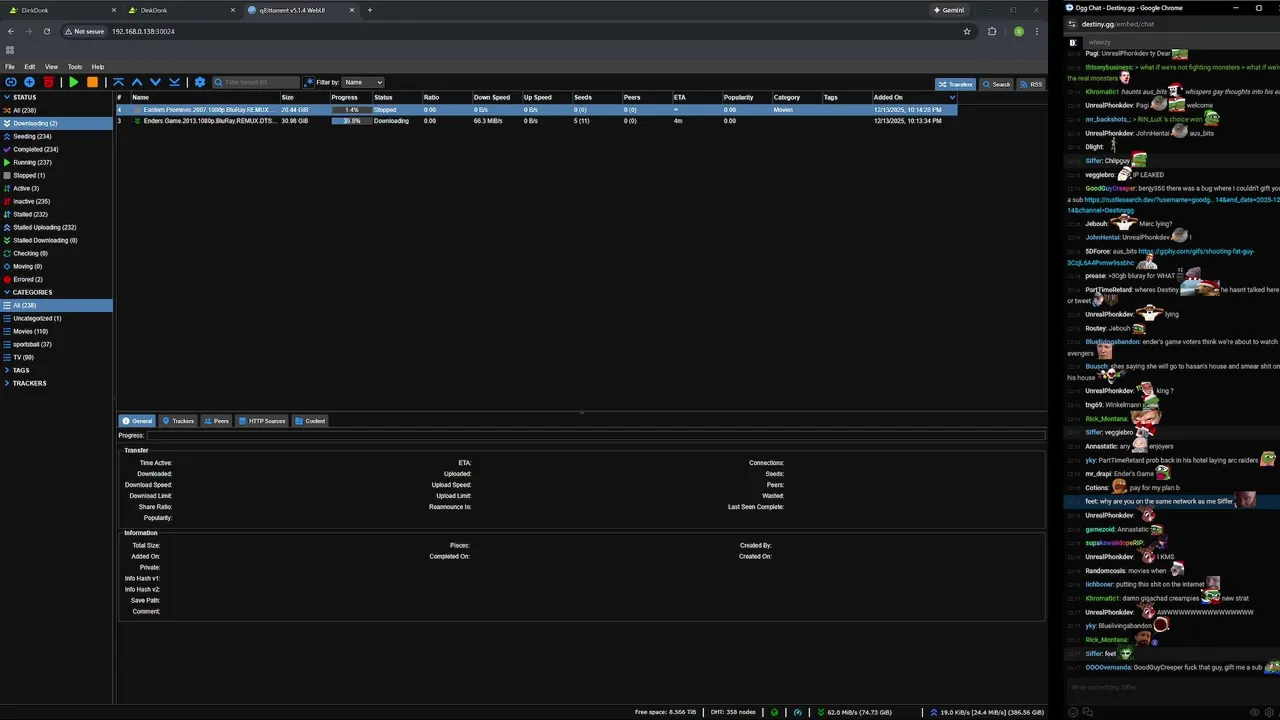Sort by the Added On column header
This screenshot has height=720, width=1280.
point(914,97)
